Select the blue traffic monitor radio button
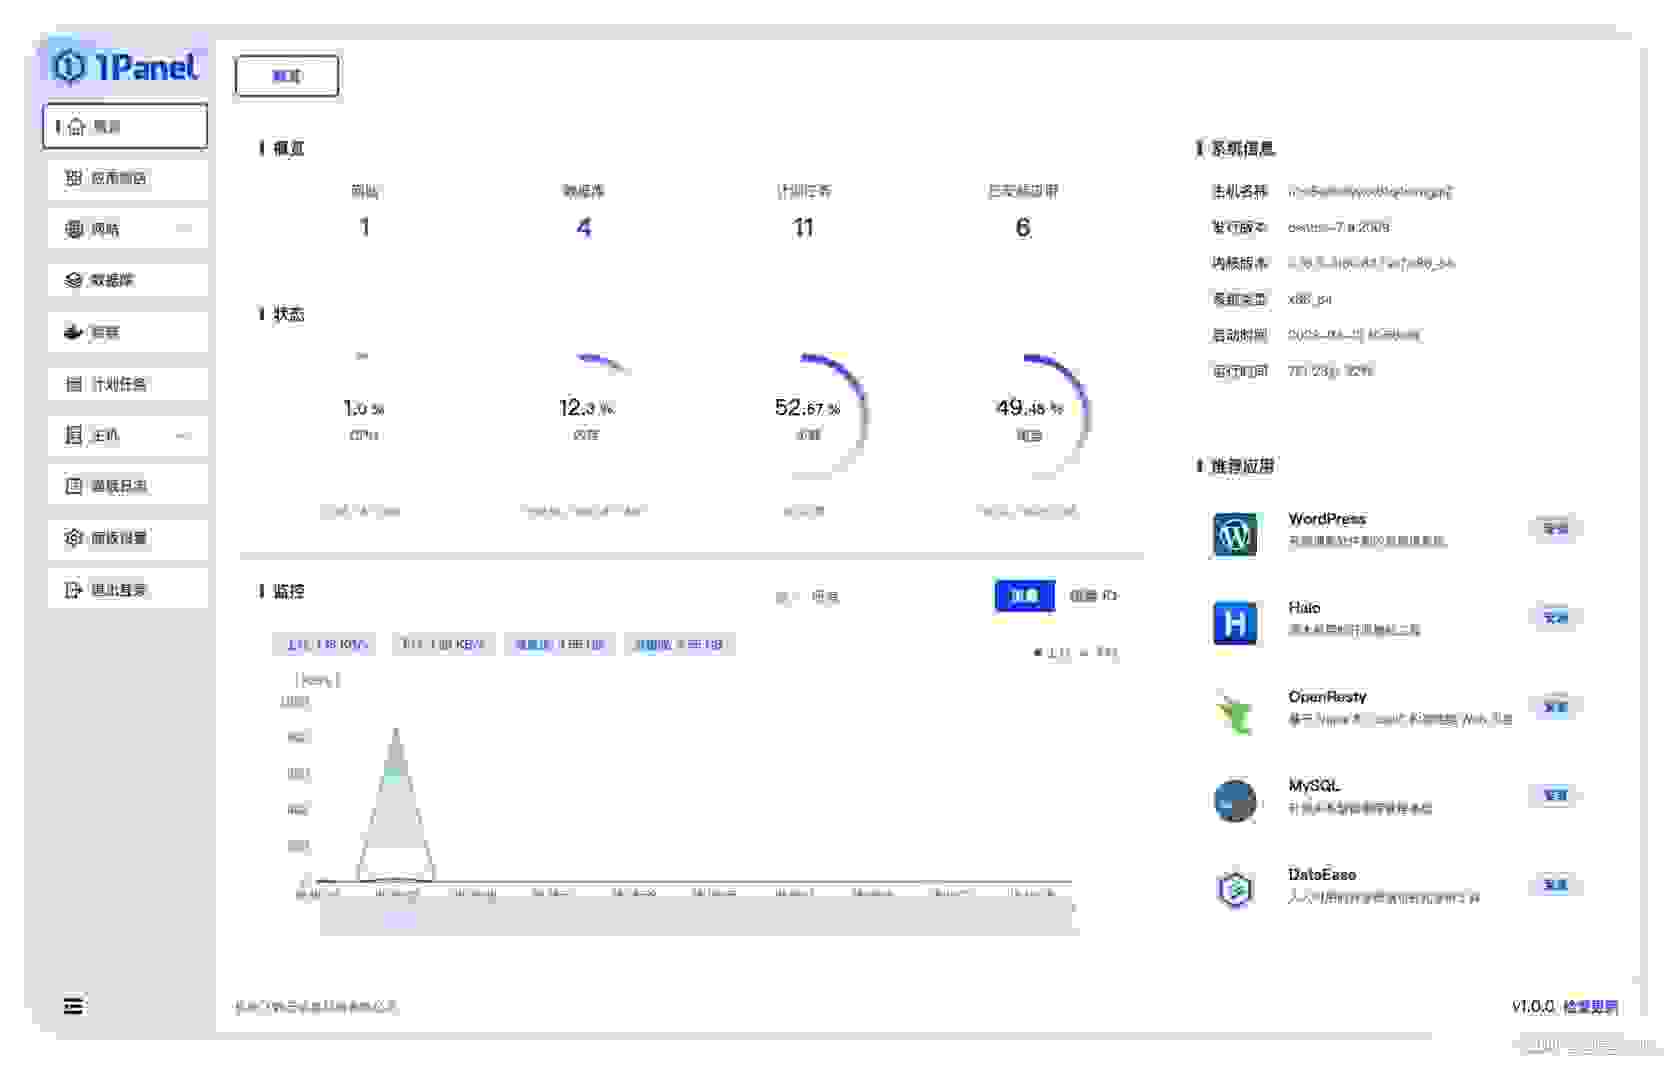 click(1024, 596)
